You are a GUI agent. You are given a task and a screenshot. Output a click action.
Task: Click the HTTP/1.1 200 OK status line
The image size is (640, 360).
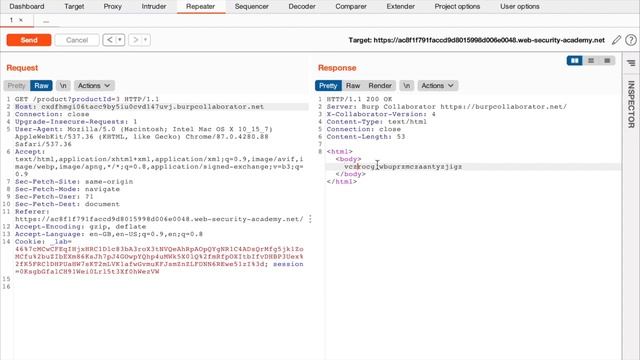coord(359,99)
